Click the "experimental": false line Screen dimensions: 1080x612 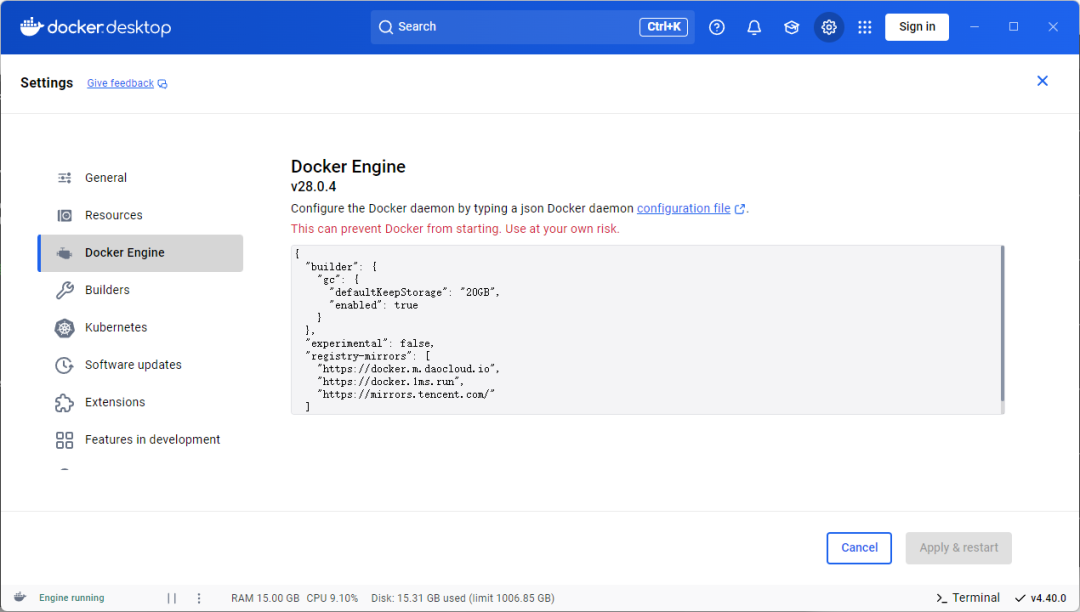coord(369,344)
